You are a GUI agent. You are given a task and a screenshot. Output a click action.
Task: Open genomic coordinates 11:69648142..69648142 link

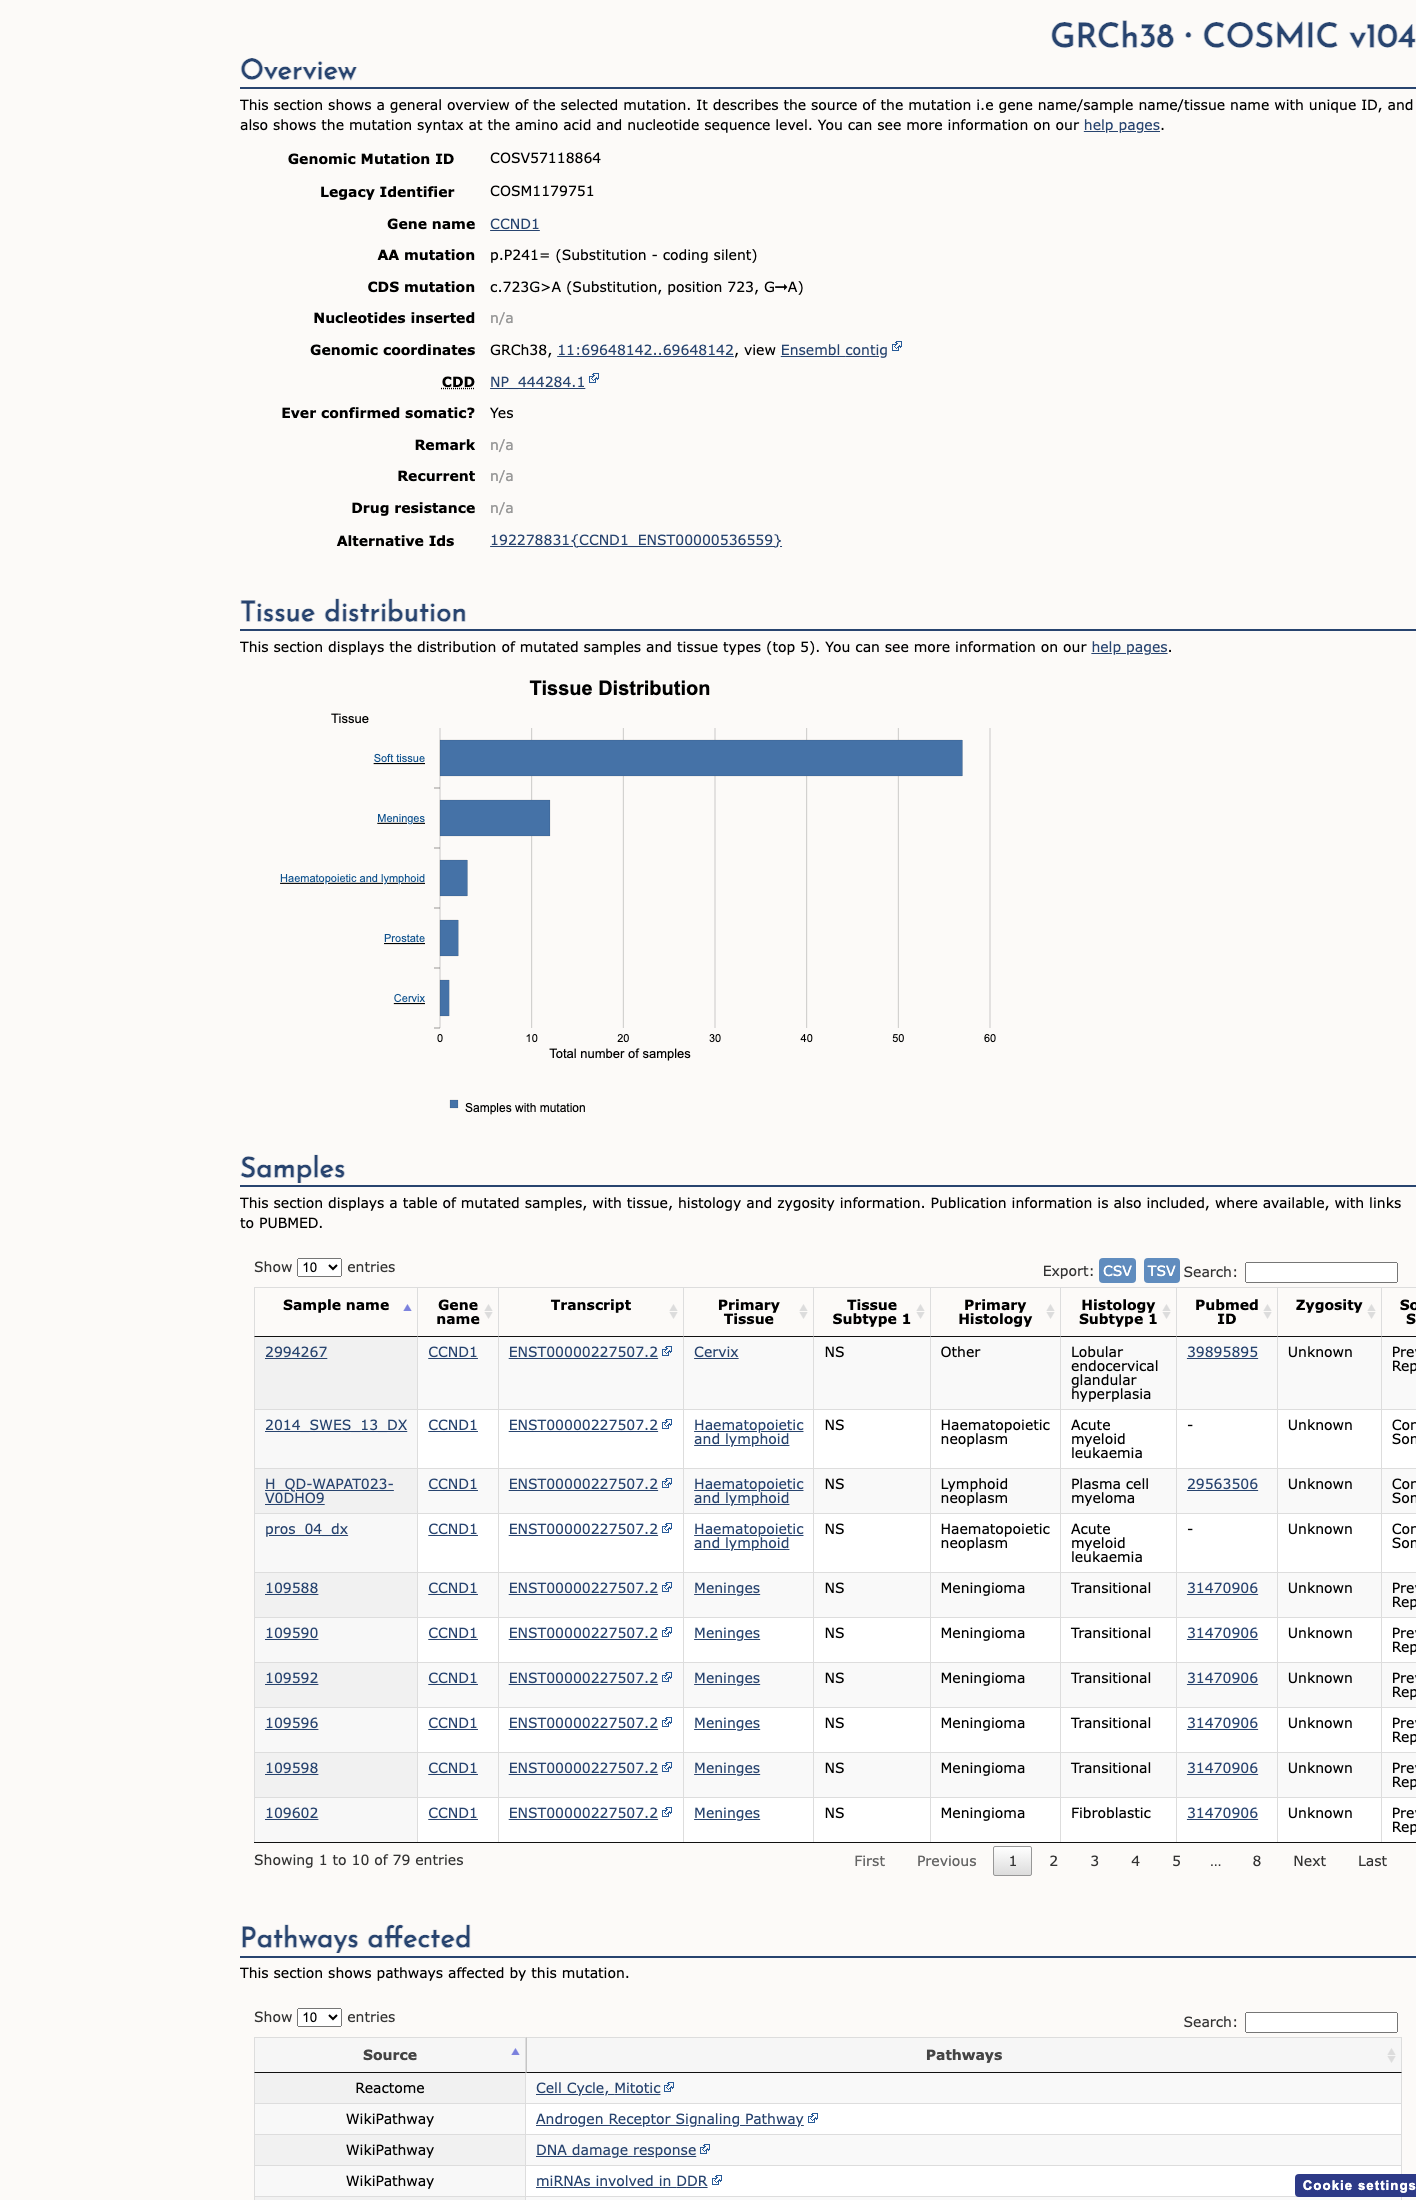(x=645, y=350)
